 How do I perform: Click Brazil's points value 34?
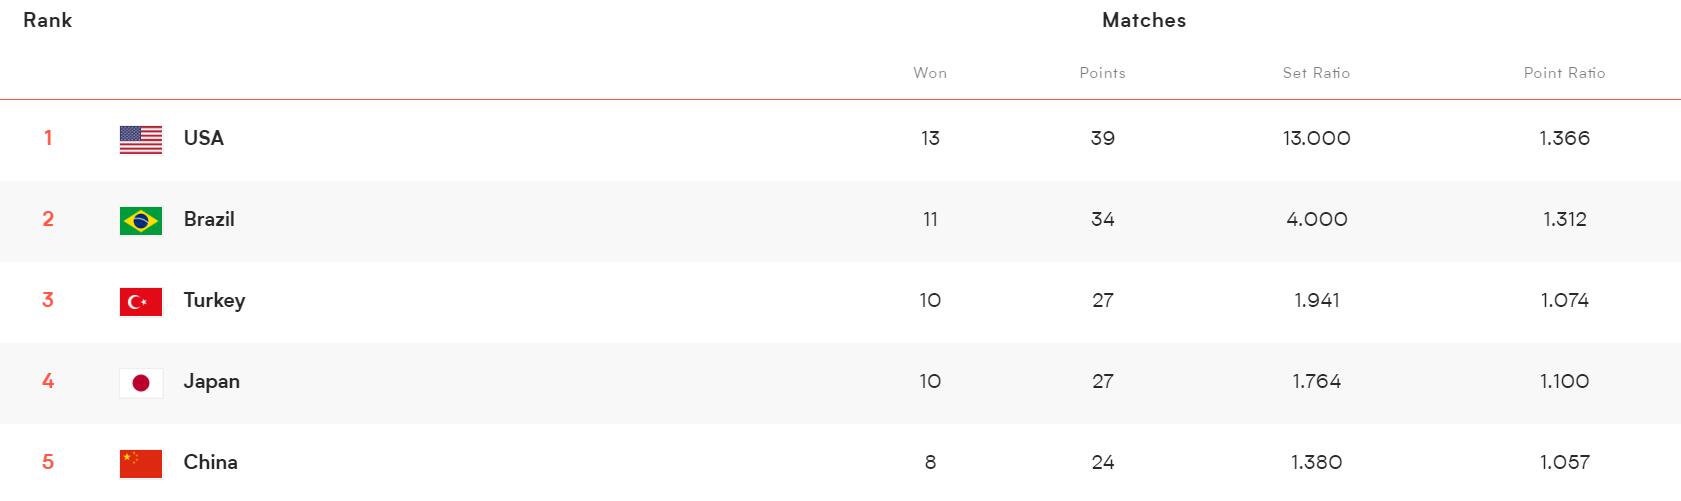point(1102,219)
